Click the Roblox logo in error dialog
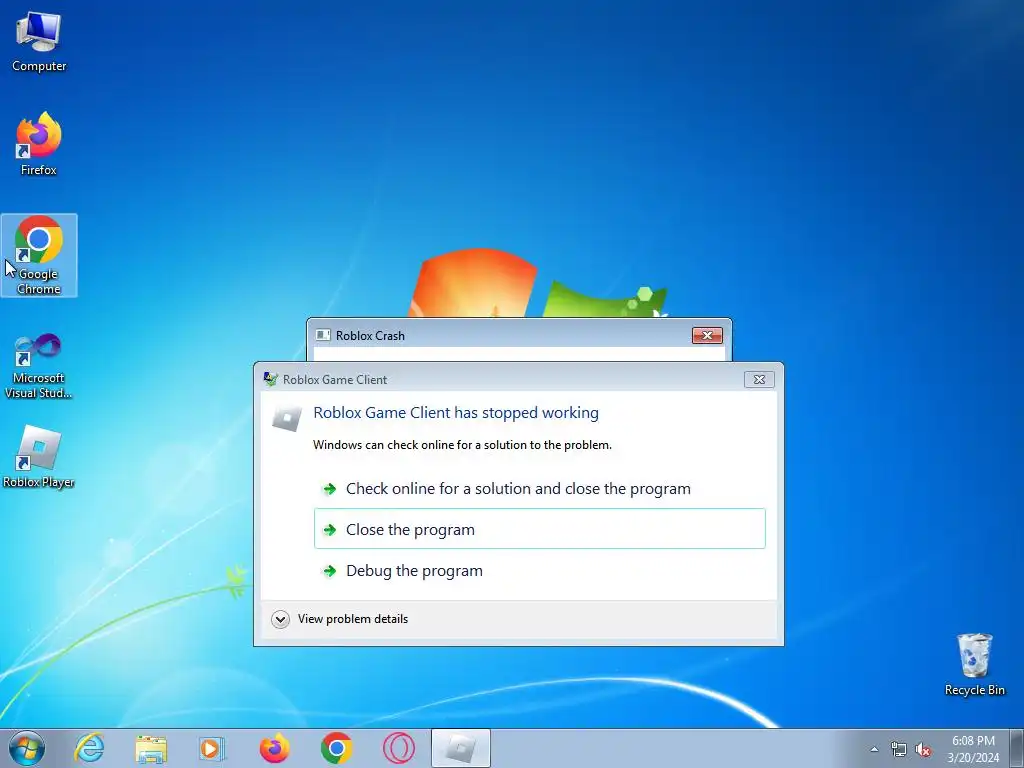The height and width of the screenshot is (768, 1024). click(287, 418)
